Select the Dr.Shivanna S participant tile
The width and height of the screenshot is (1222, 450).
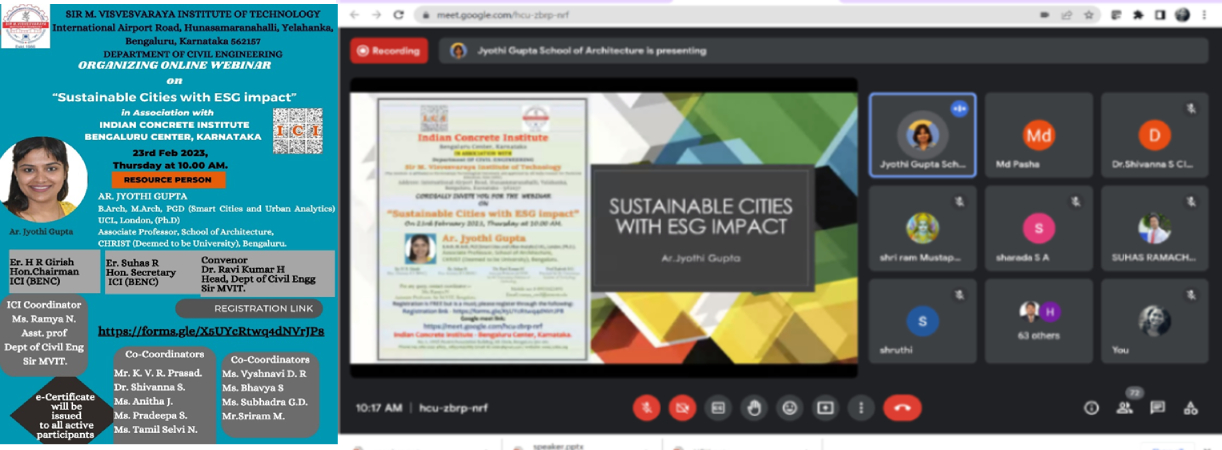[x=1155, y=135]
